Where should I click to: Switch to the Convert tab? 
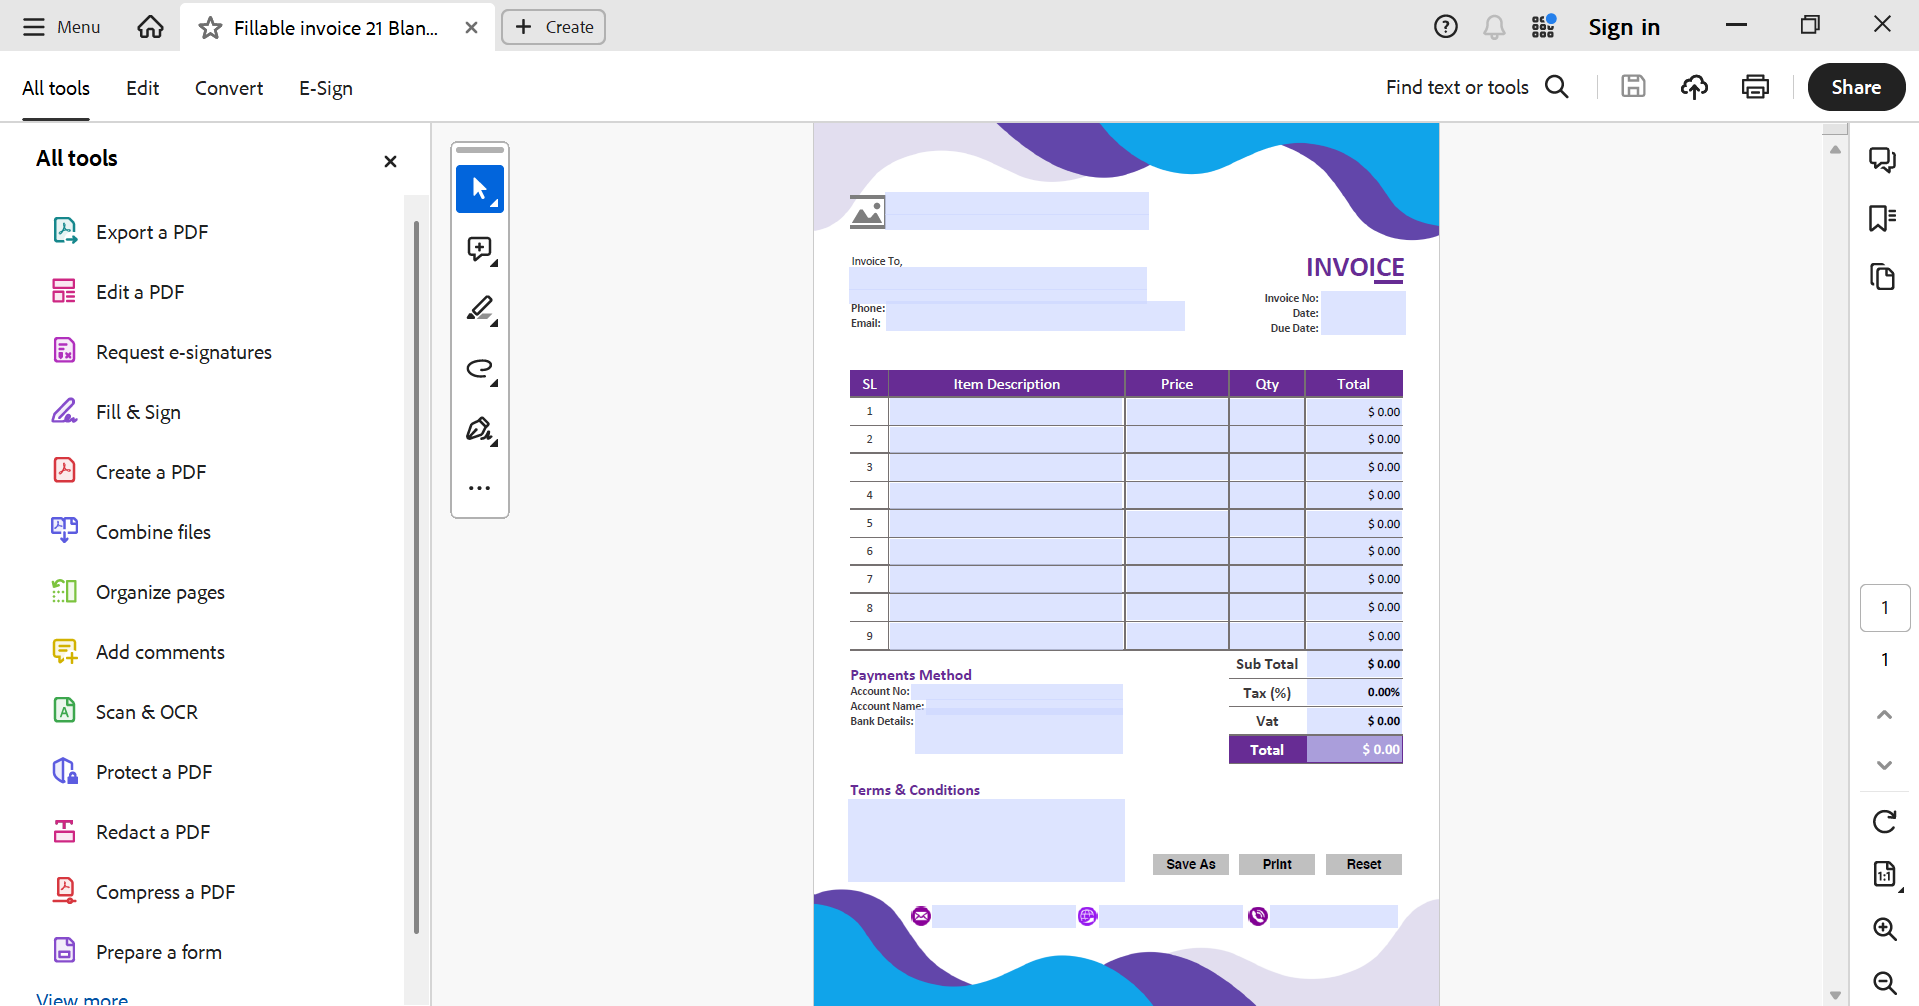229,88
